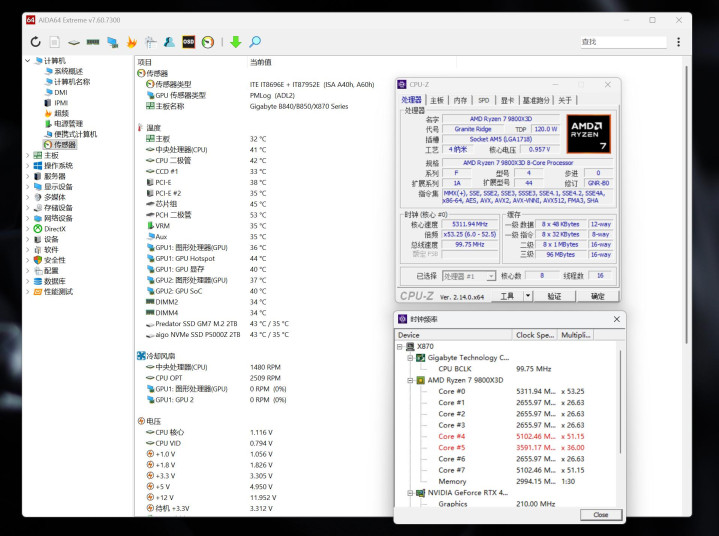
Task: Open the 处理器 #1 selection dropdown
Action: coord(490,276)
